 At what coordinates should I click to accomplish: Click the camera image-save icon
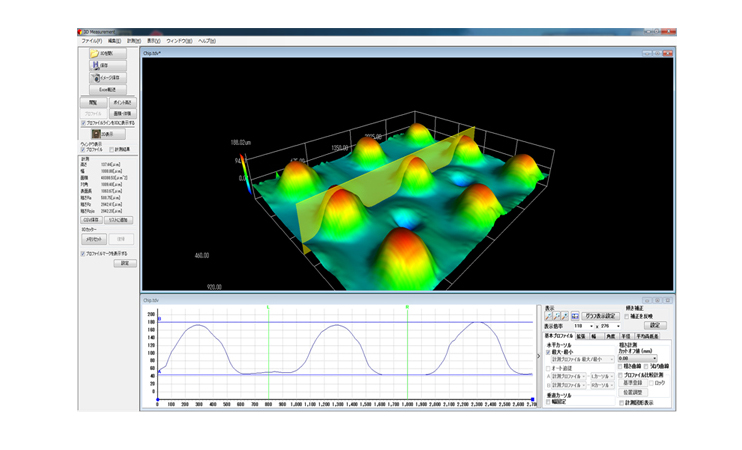(95, 78)
